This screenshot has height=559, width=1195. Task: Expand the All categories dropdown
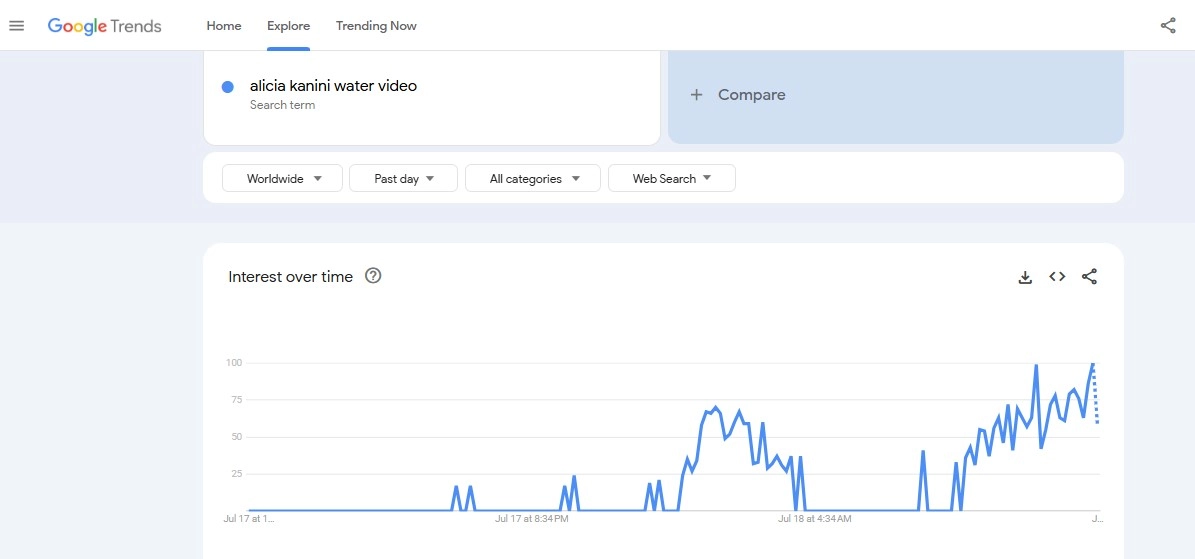pyautogui.click(x=532, y=179)
